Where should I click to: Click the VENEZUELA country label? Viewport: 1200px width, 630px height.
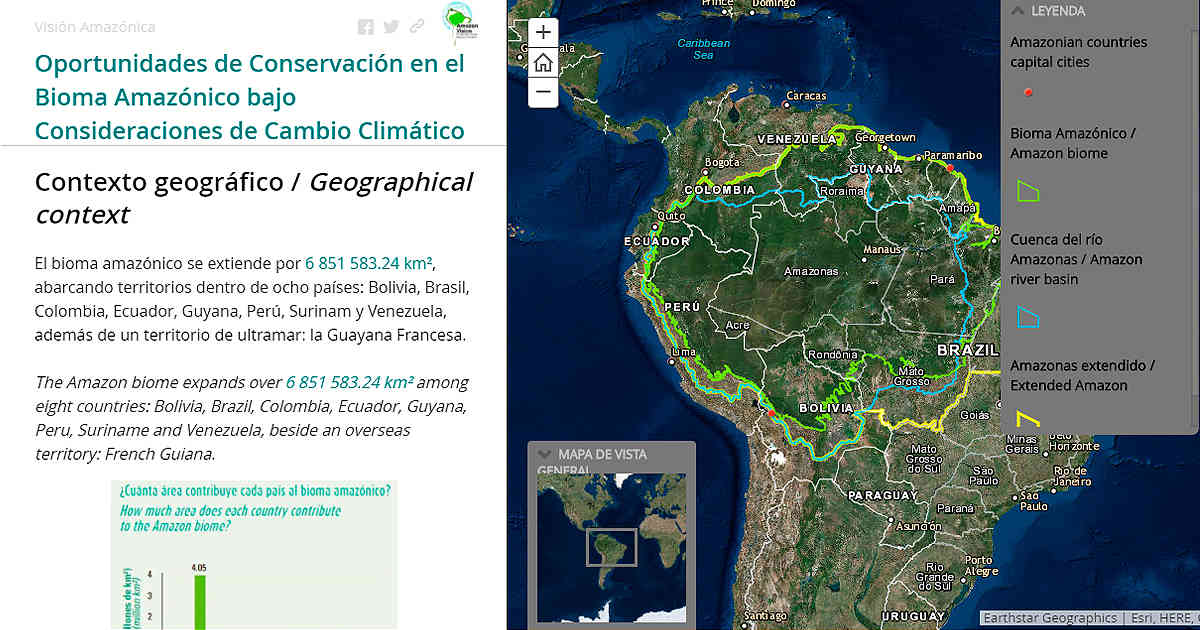click(797, 139)
